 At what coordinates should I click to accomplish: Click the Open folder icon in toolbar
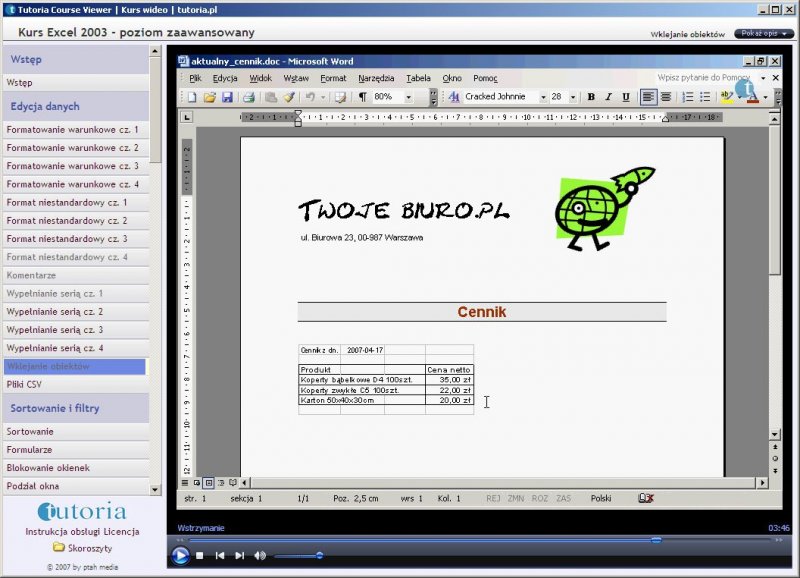[x=210, y=97]
